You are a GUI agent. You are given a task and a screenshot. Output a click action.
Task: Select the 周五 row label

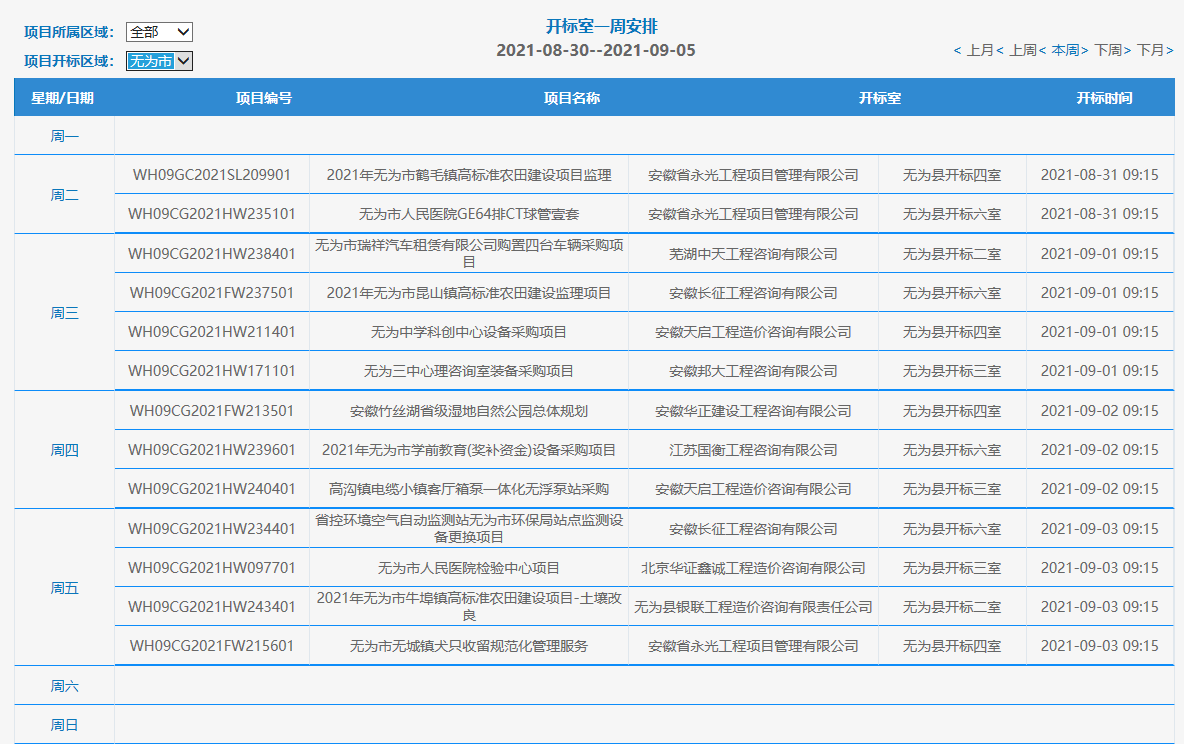[64, 588]
